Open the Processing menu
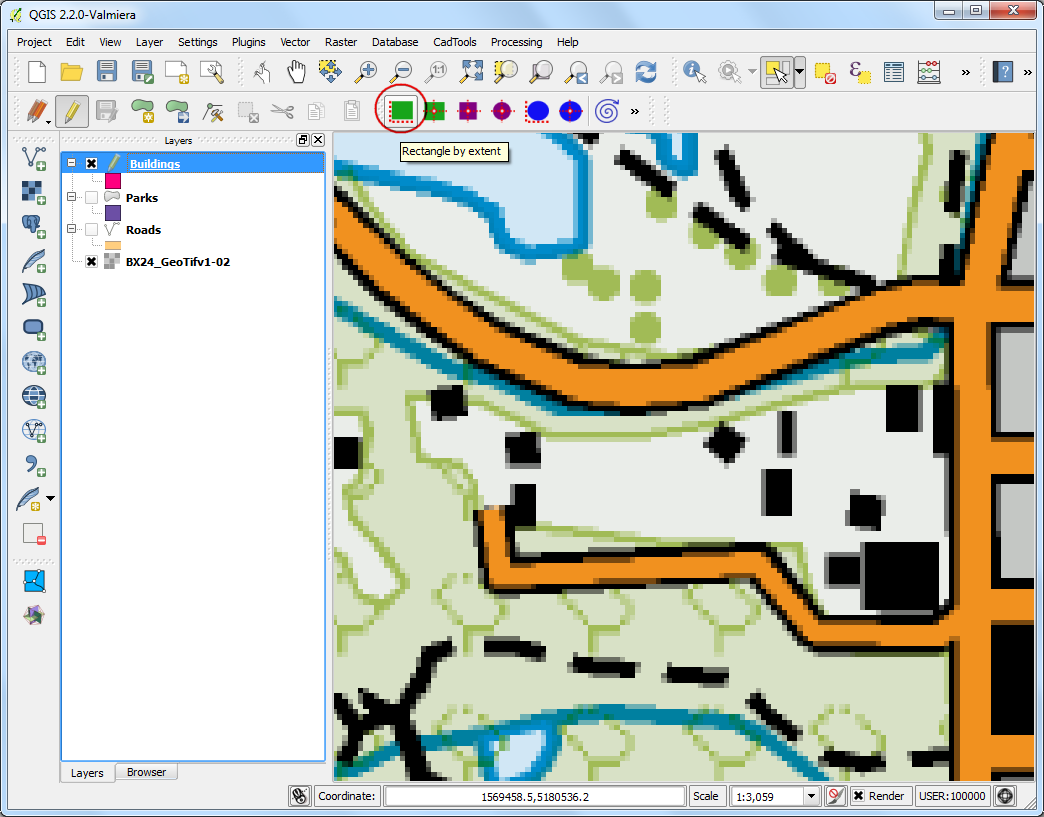 (517, 42)
